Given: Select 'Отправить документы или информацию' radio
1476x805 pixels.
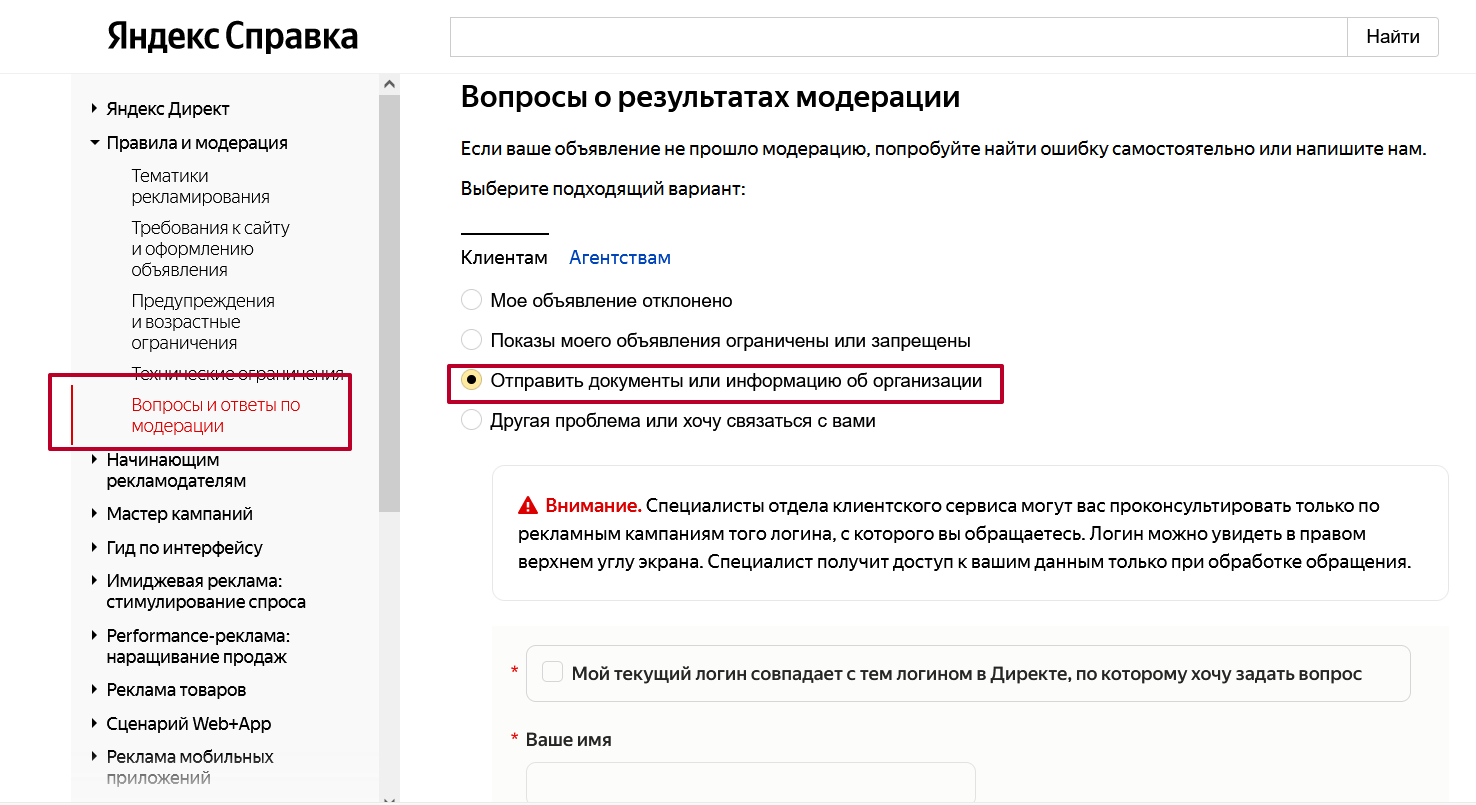Looking at the screenshot, I should 471,381.
